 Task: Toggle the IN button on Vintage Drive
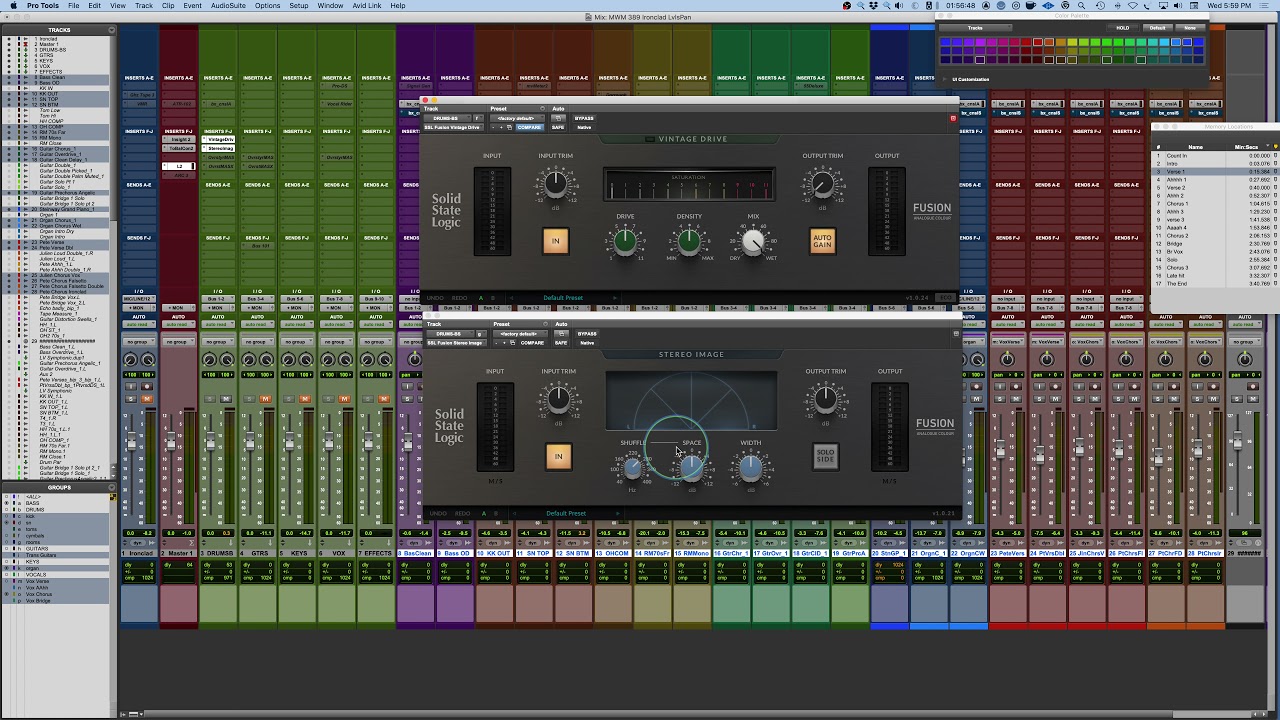point(555,241)
